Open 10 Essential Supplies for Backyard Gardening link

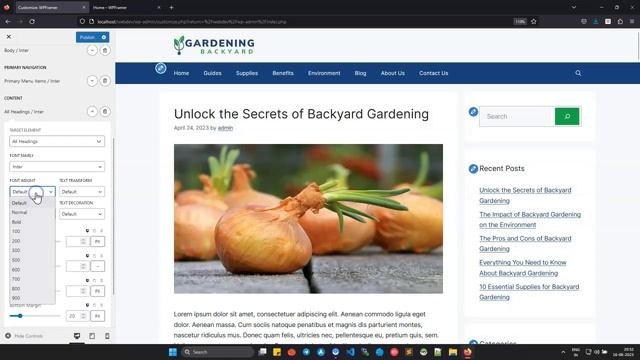tap(529, 292)
